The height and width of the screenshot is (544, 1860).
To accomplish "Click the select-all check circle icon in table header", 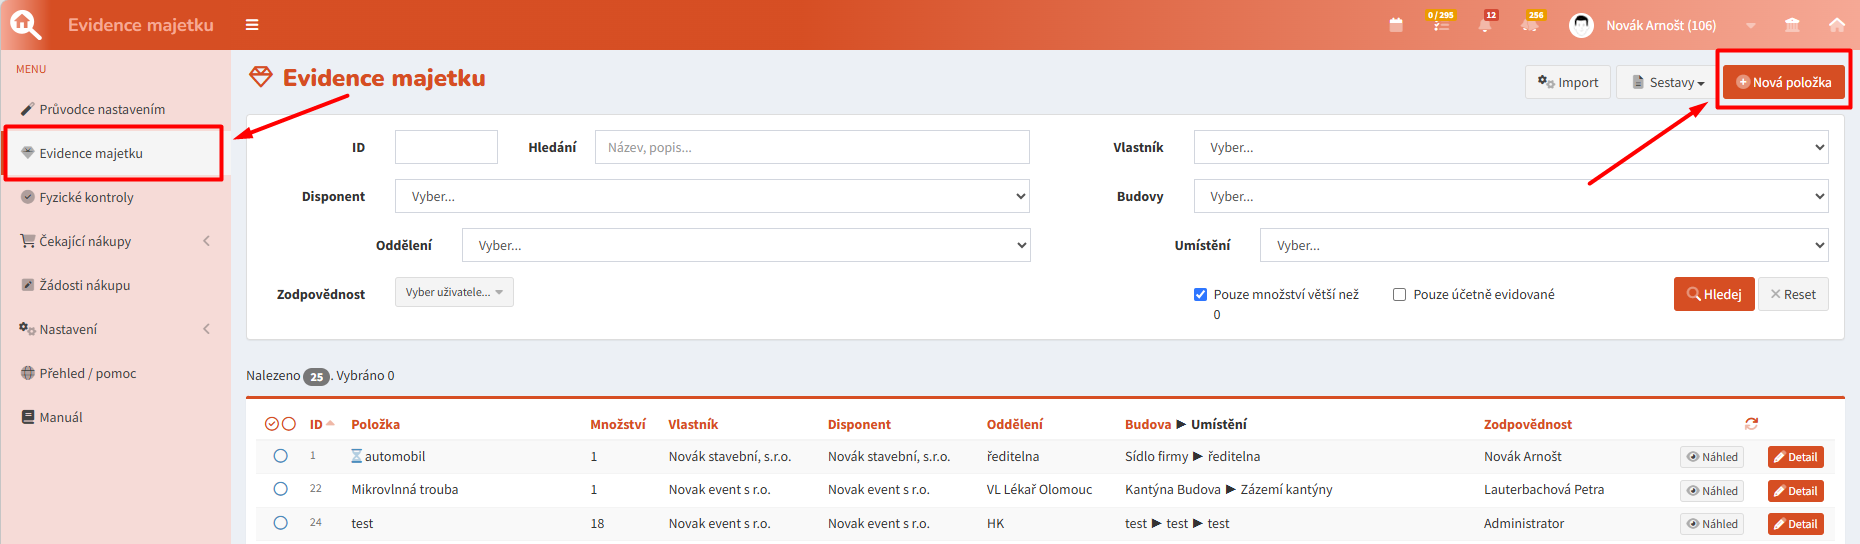I will coord(272,424).
